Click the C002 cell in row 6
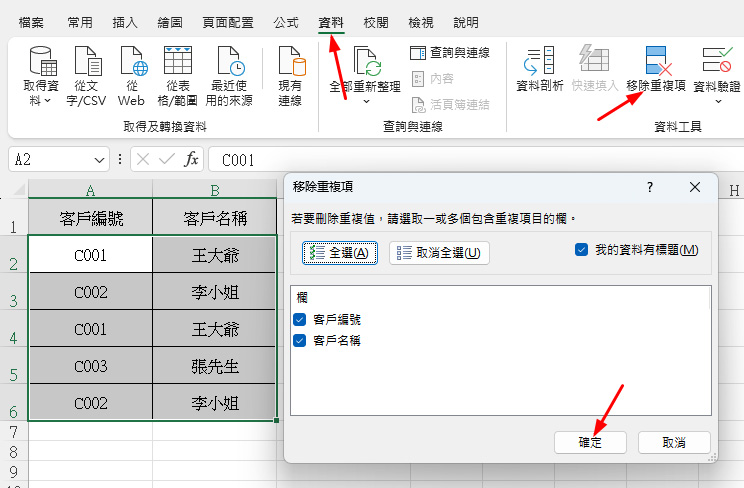This screenshot has width=744, height=488. [x=91, y=403]
